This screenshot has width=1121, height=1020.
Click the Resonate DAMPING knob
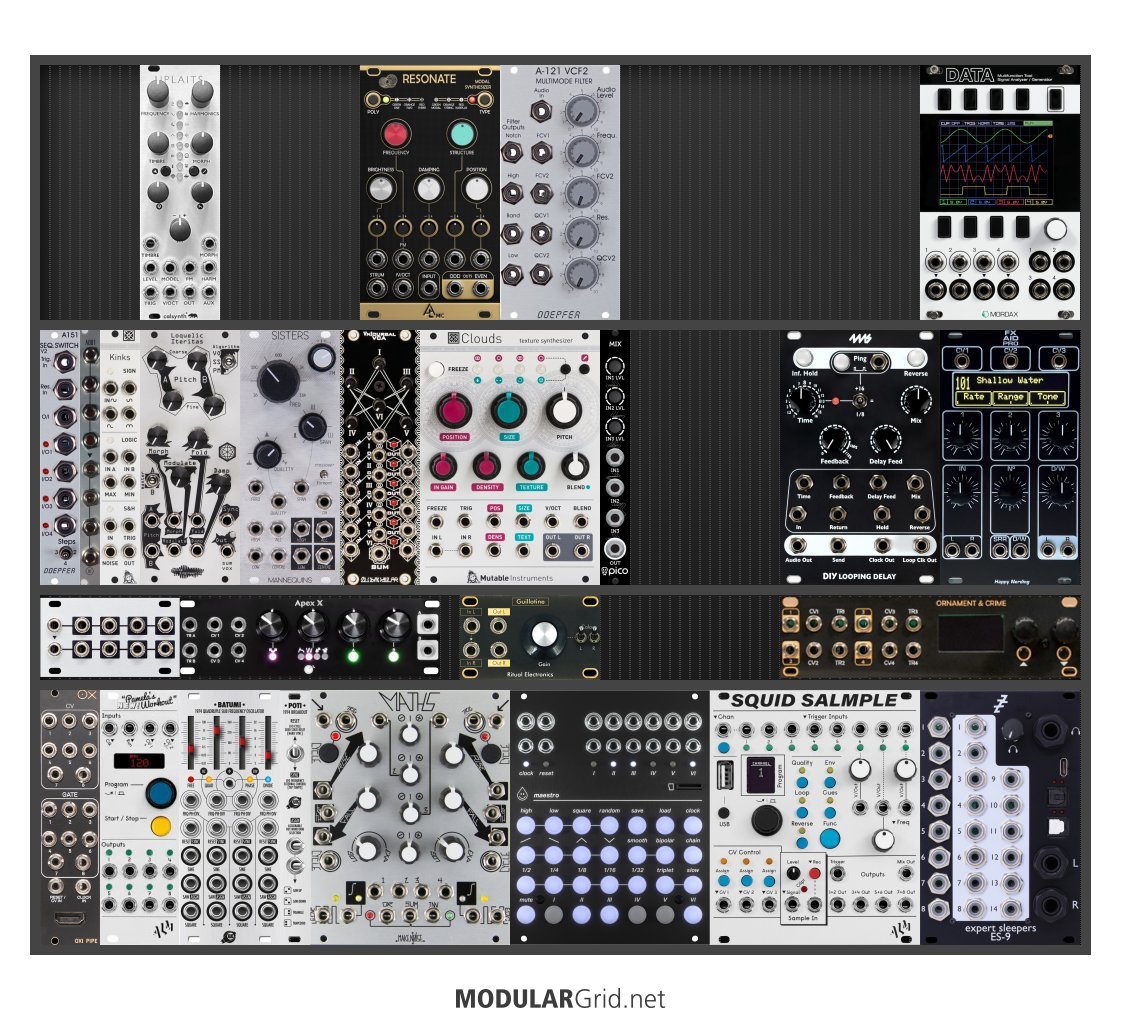click(x=428, y=189)
